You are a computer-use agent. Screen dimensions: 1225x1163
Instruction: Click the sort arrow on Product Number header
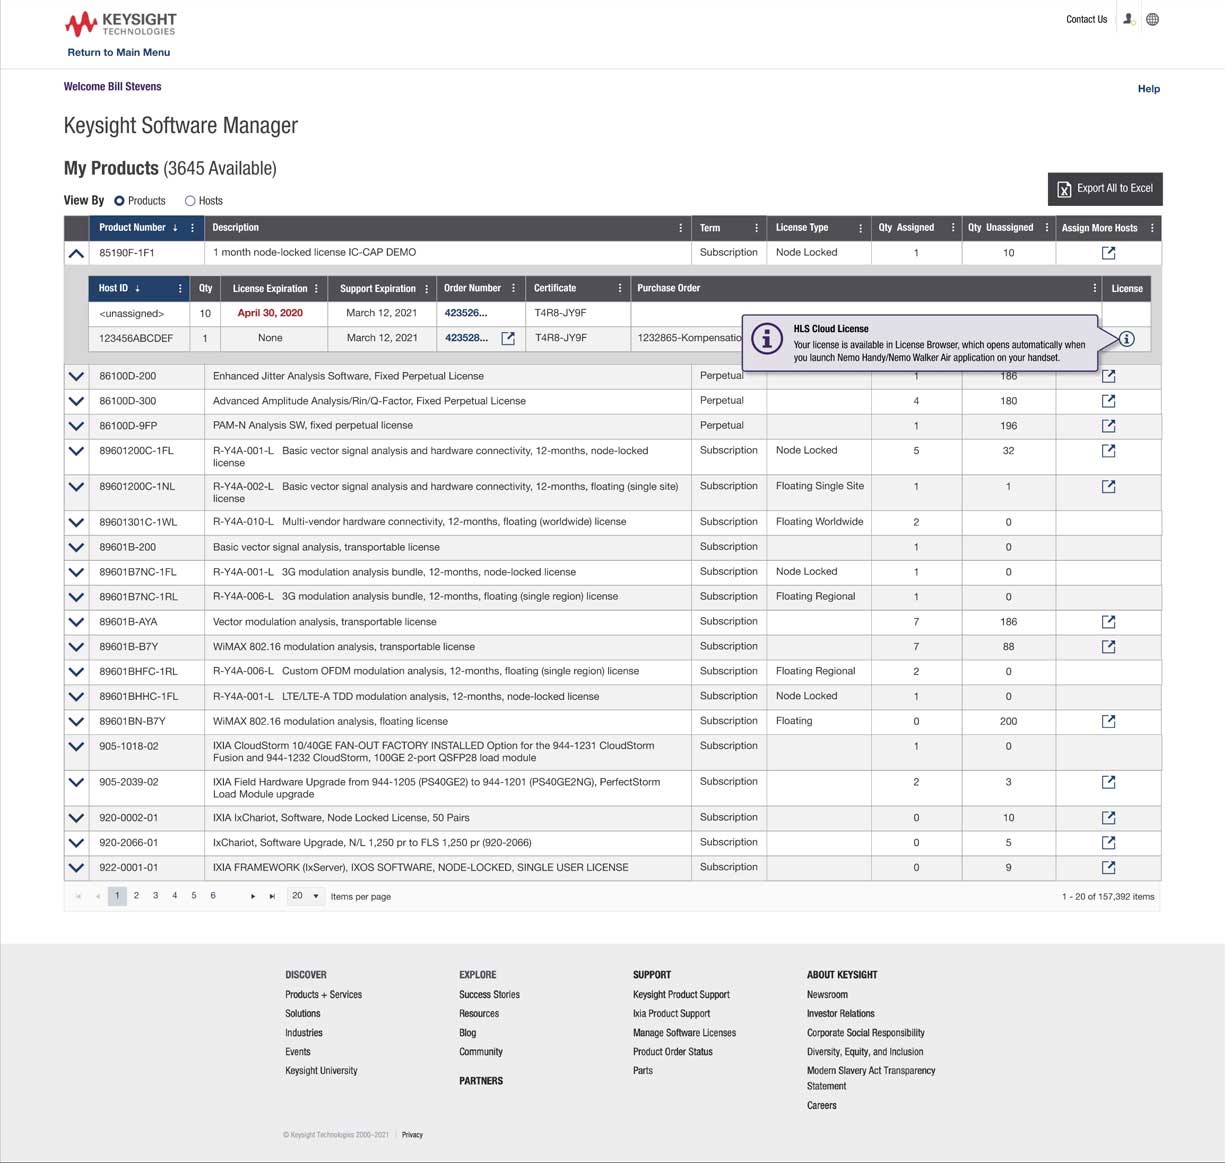point(176,227)
